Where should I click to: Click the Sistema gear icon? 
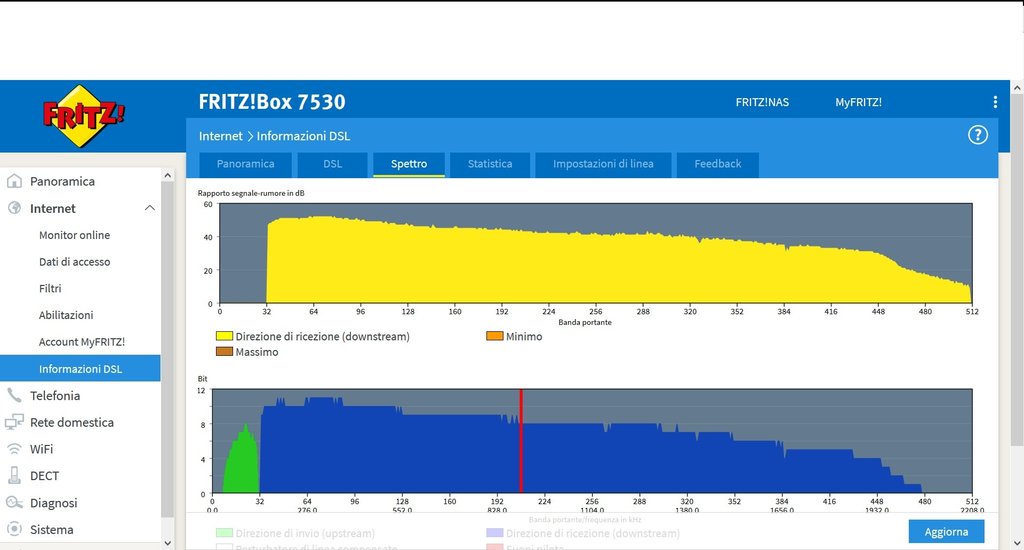click(14, 529)
